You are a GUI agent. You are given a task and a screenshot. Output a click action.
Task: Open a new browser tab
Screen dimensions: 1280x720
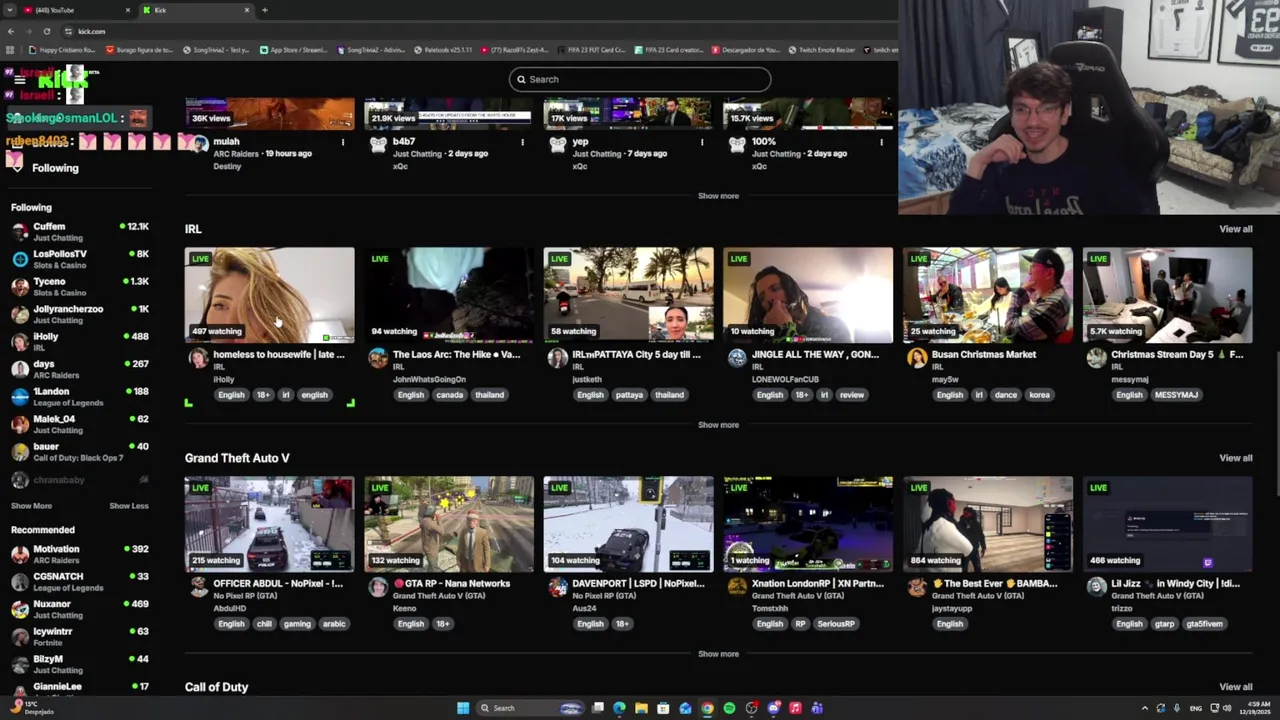[x=265, y=10]
